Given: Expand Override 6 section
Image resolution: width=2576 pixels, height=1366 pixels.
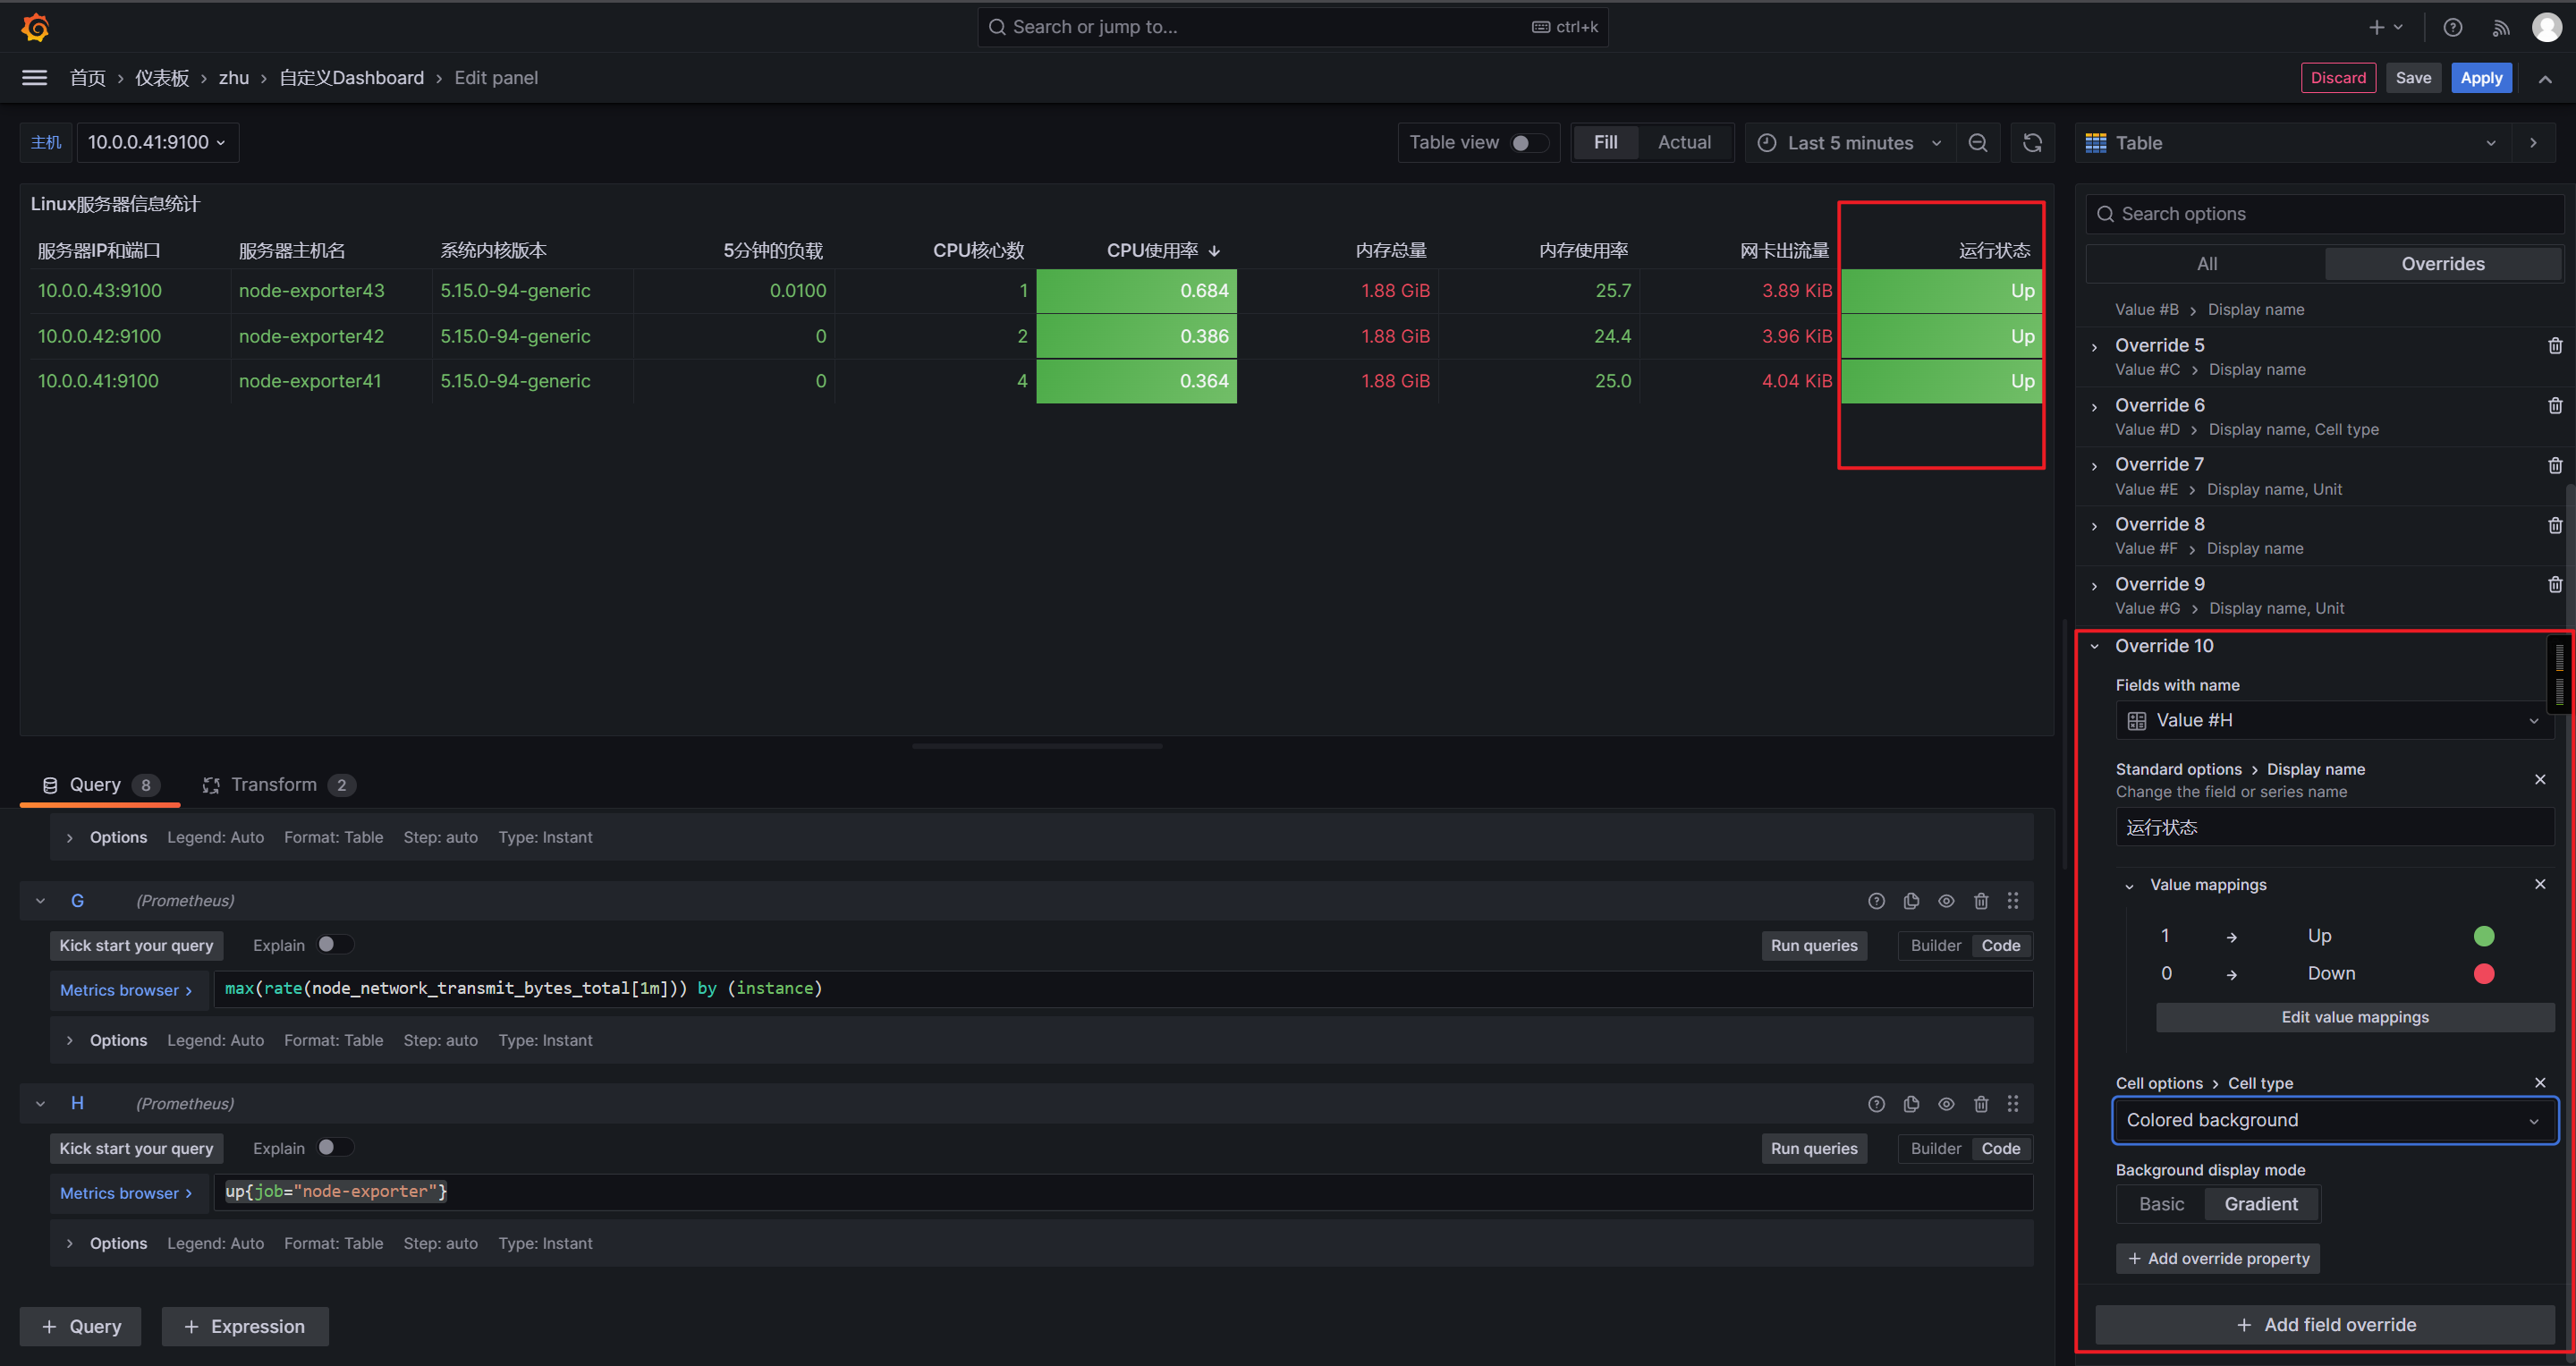Looking at the screenshot, I should pos(2095,406).
